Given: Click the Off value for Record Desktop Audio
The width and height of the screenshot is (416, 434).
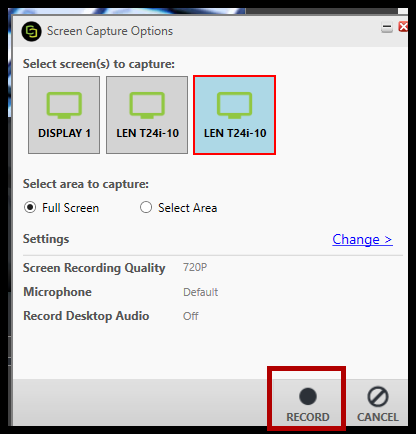Looking at the screenshot, I should [191, 316].
